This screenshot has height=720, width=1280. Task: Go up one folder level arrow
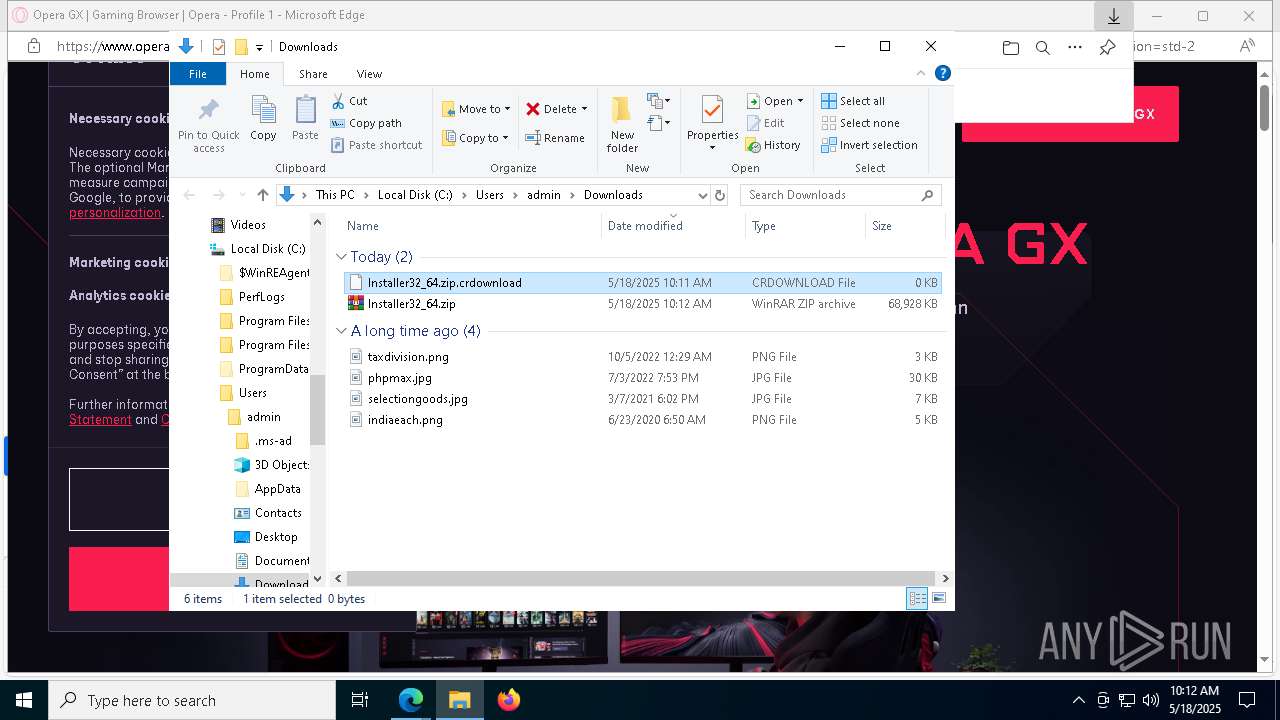[x=263, y=195]
